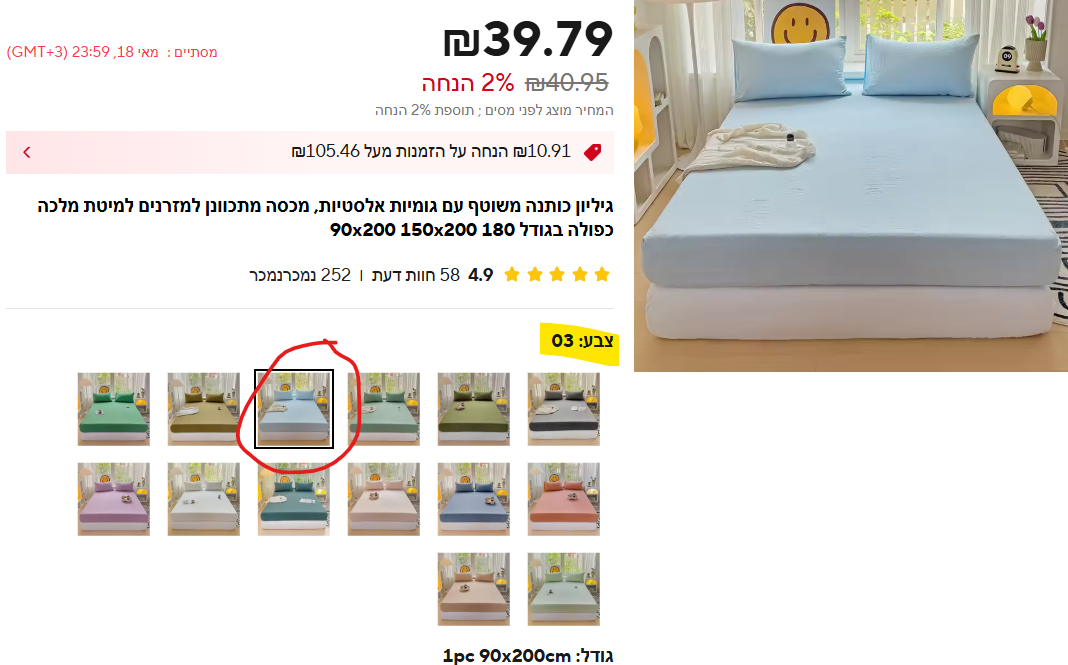Select the bright green bedsheet color swatch

pyautogui.click(x=114, y=409)
